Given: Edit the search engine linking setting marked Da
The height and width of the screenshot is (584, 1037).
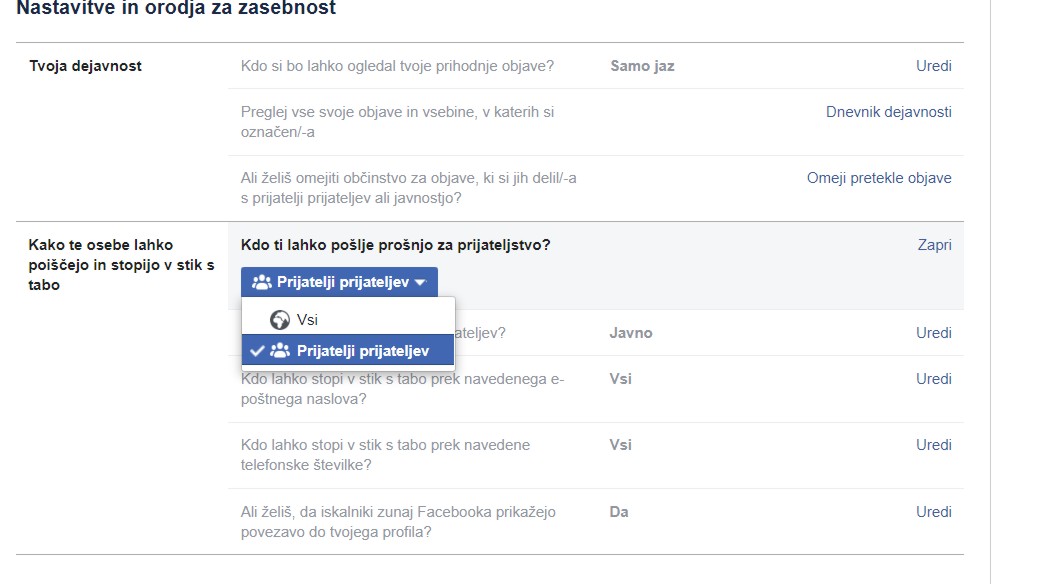Looking at the screenshot, I should (x=933, y=512).
